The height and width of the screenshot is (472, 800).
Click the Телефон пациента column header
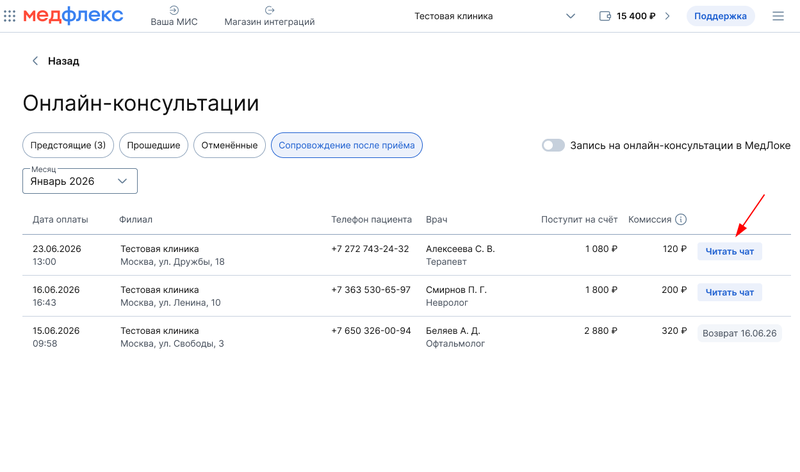coord(371,219)
